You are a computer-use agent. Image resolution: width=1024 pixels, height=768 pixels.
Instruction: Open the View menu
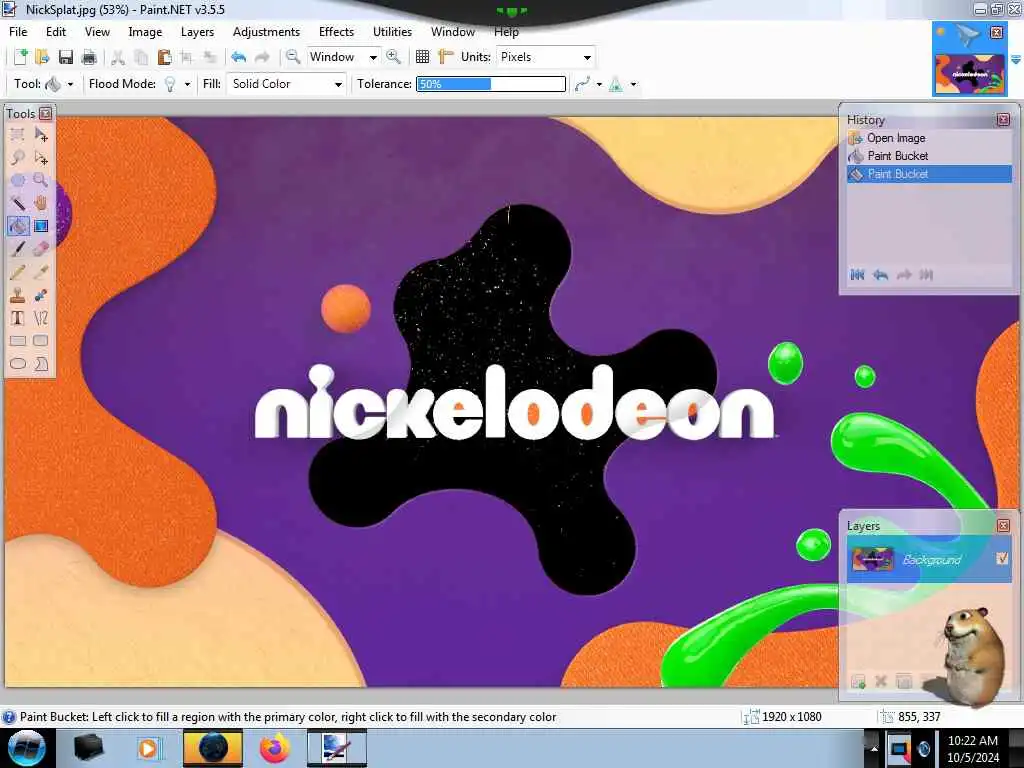click(97, 31)
